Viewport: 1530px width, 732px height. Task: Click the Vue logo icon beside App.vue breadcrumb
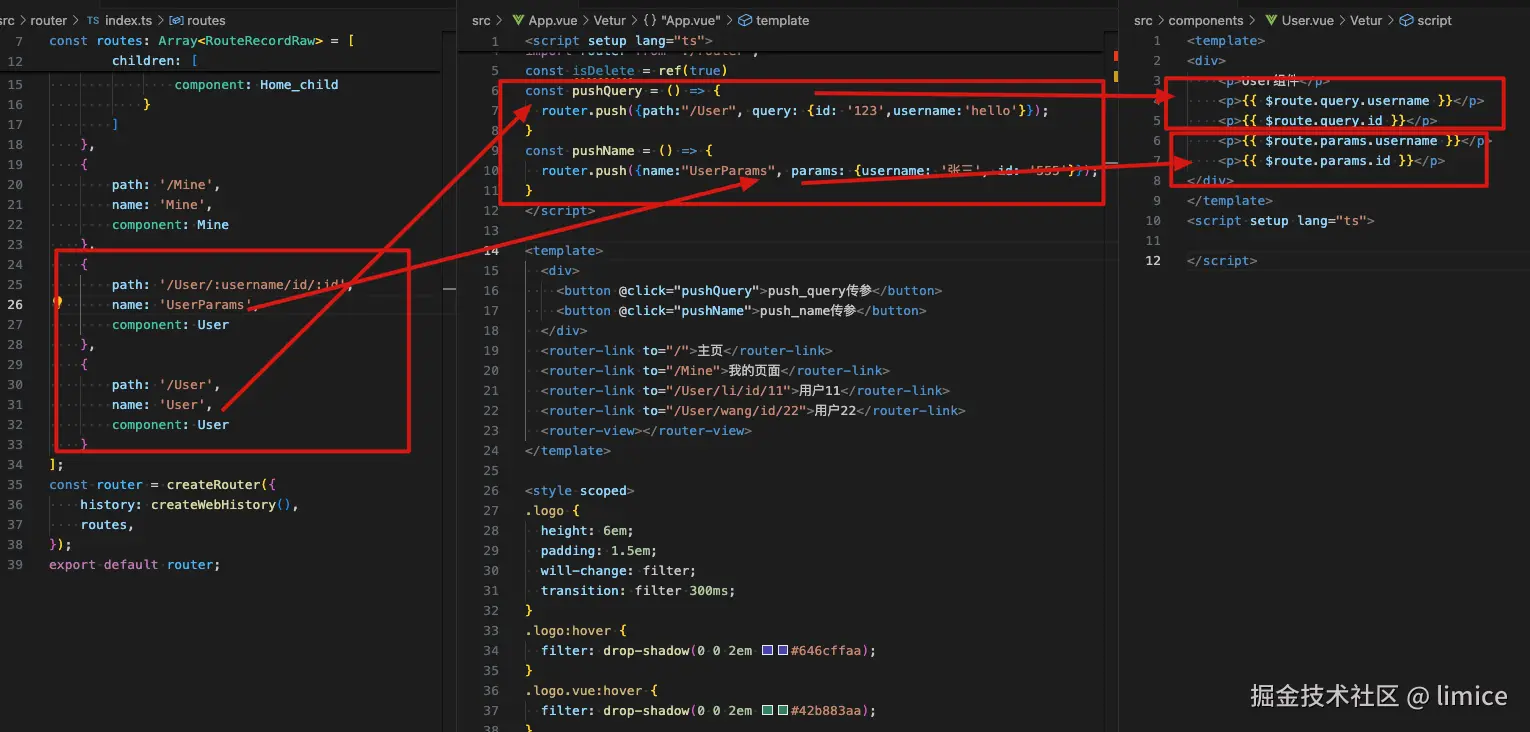point(519,20)
